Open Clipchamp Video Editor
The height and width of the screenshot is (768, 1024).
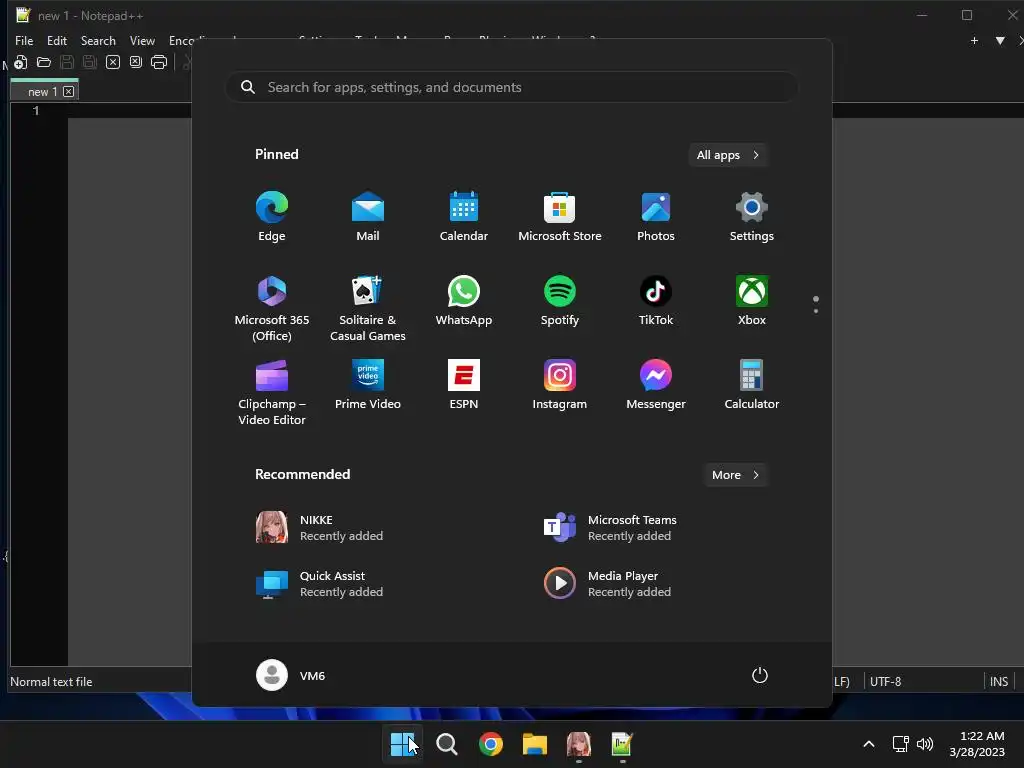(x=272, y=392)
